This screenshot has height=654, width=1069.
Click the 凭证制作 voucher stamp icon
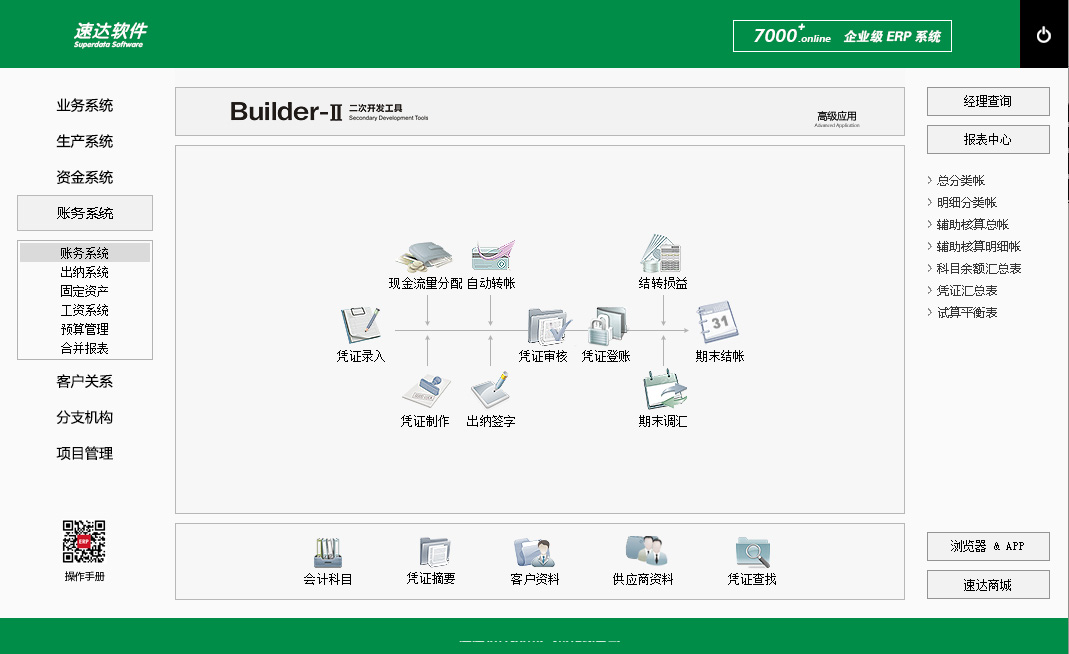point(425,391)
